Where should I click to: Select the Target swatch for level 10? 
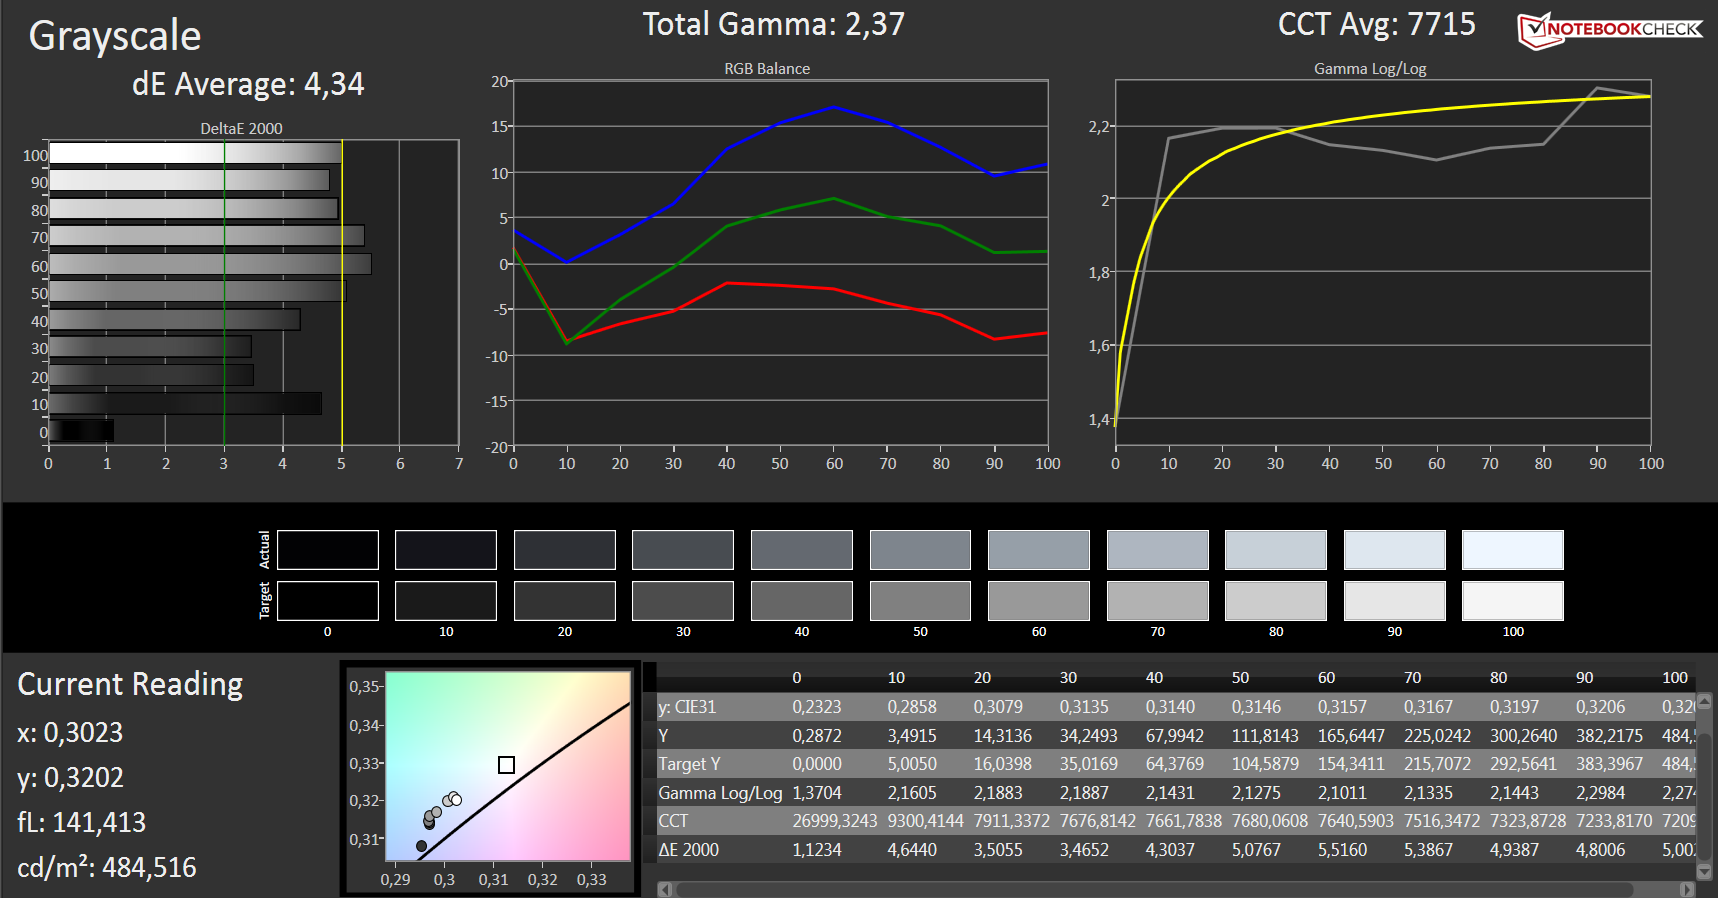(446, 601)
